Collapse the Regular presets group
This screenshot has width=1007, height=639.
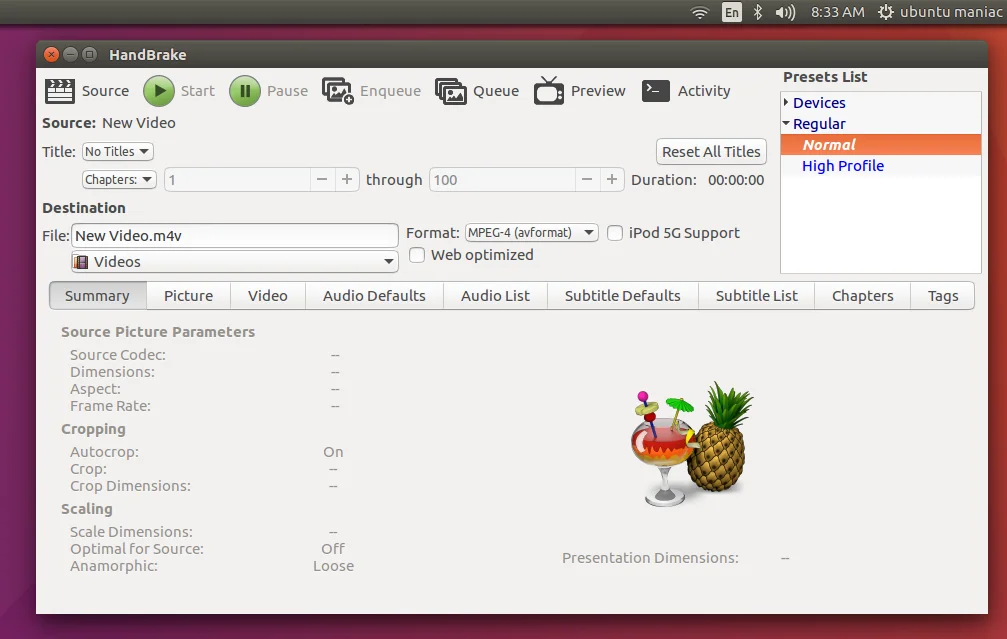click(x=786, y=123)
